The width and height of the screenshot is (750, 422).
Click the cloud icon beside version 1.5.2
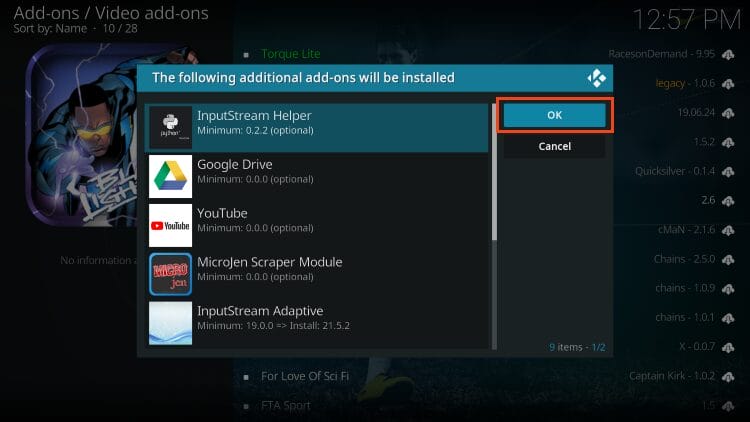coord(728,143)
